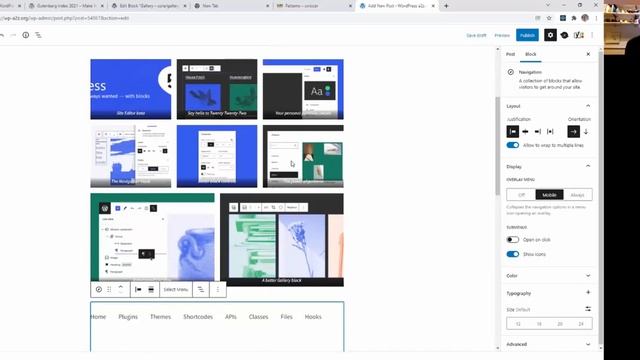Switch to the Block settings tab
The height and width of the screenshot is (360, 640).
[531, 54]
